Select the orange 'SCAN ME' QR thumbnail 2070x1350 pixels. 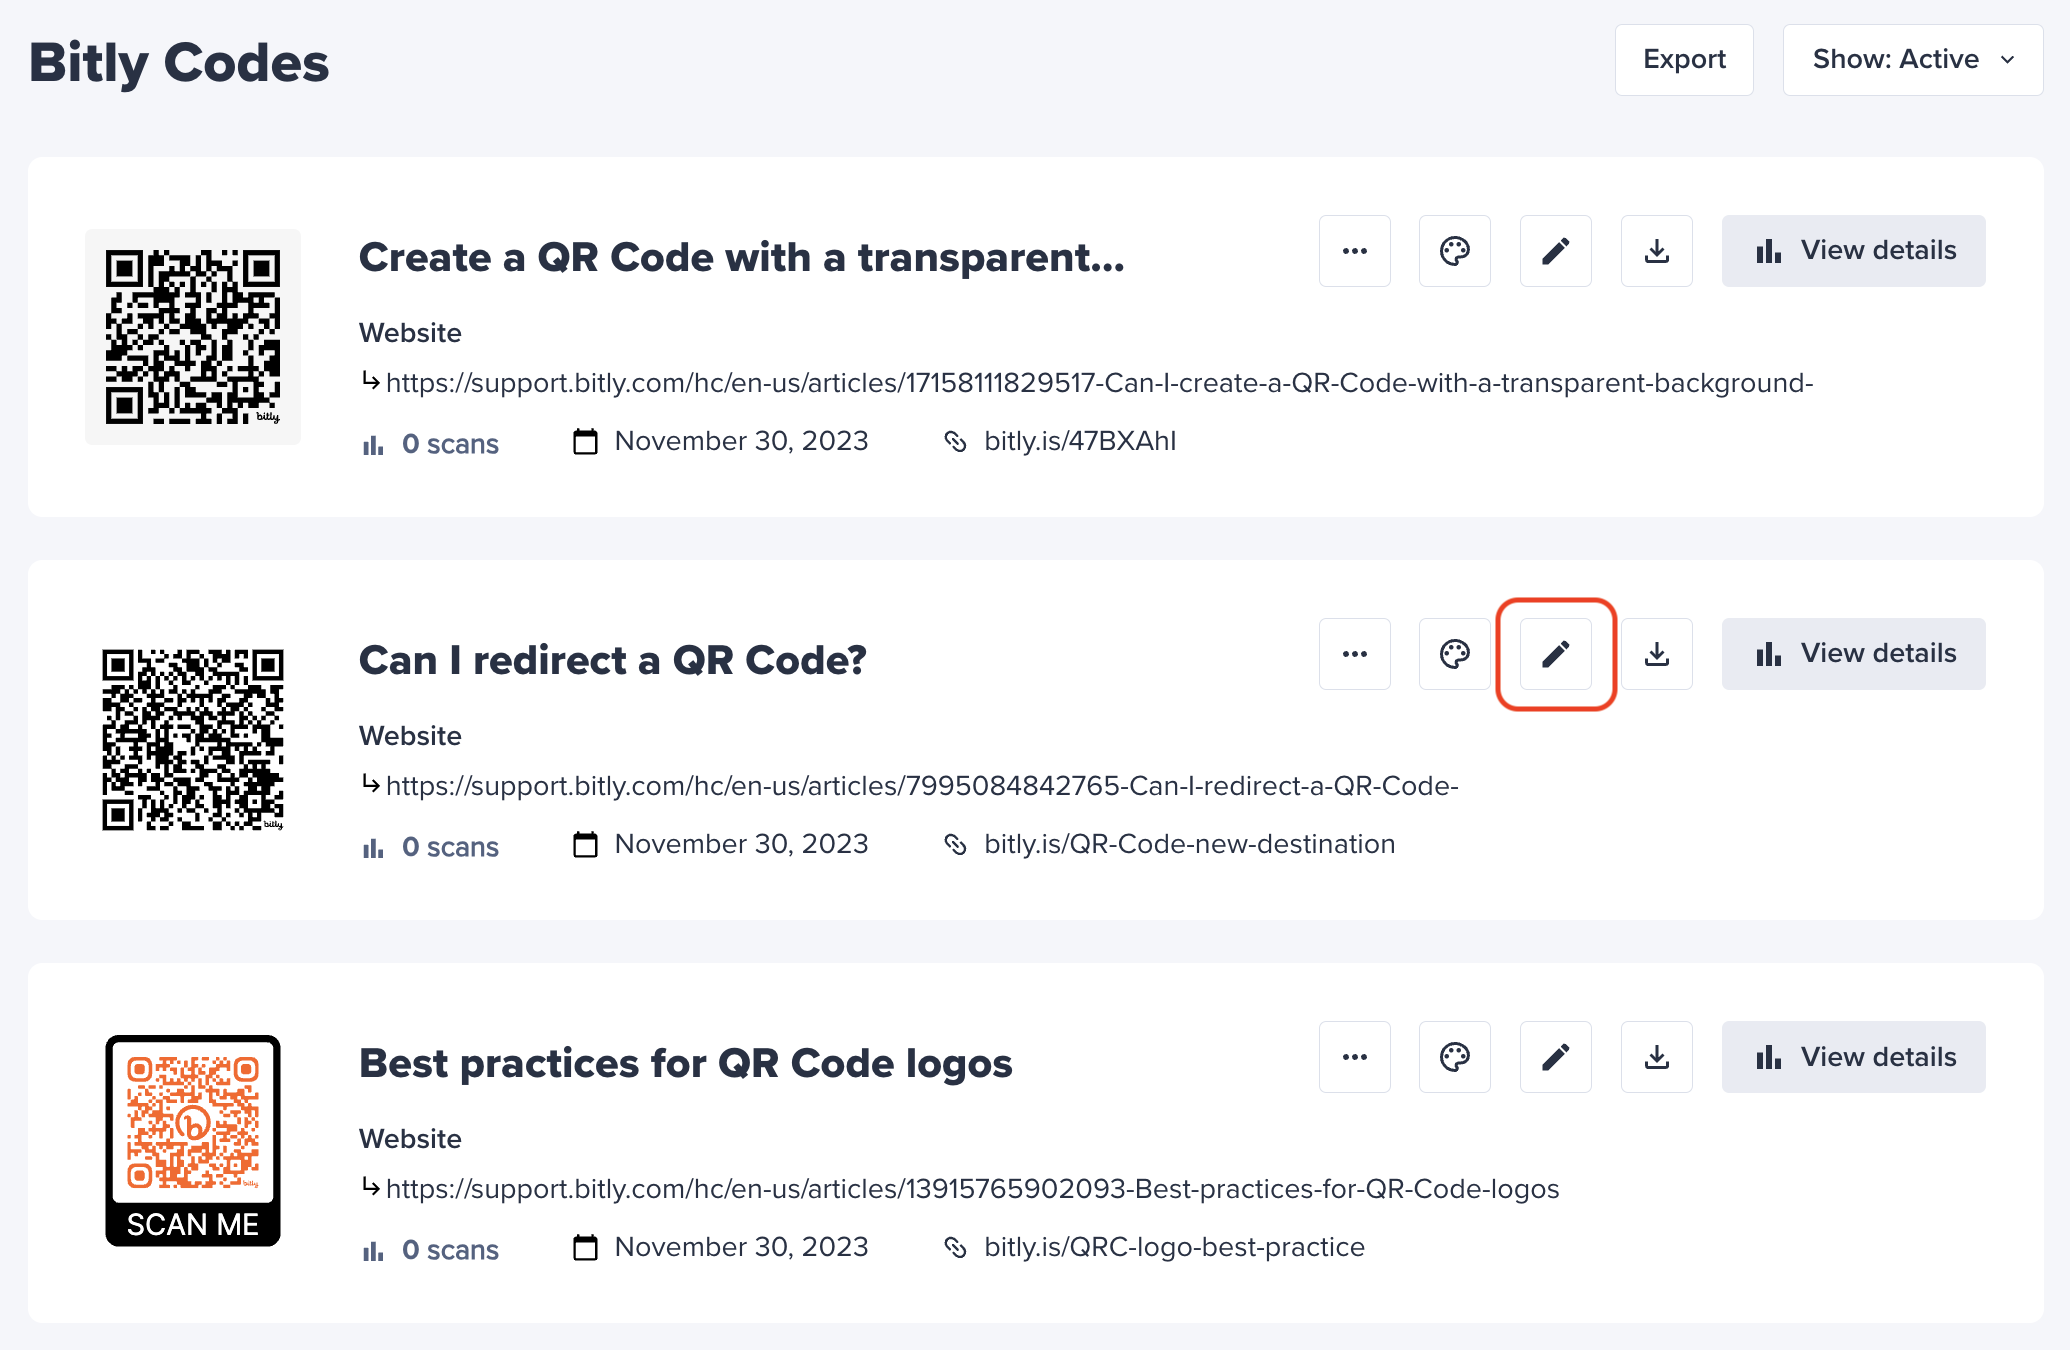coord(193,1141)
